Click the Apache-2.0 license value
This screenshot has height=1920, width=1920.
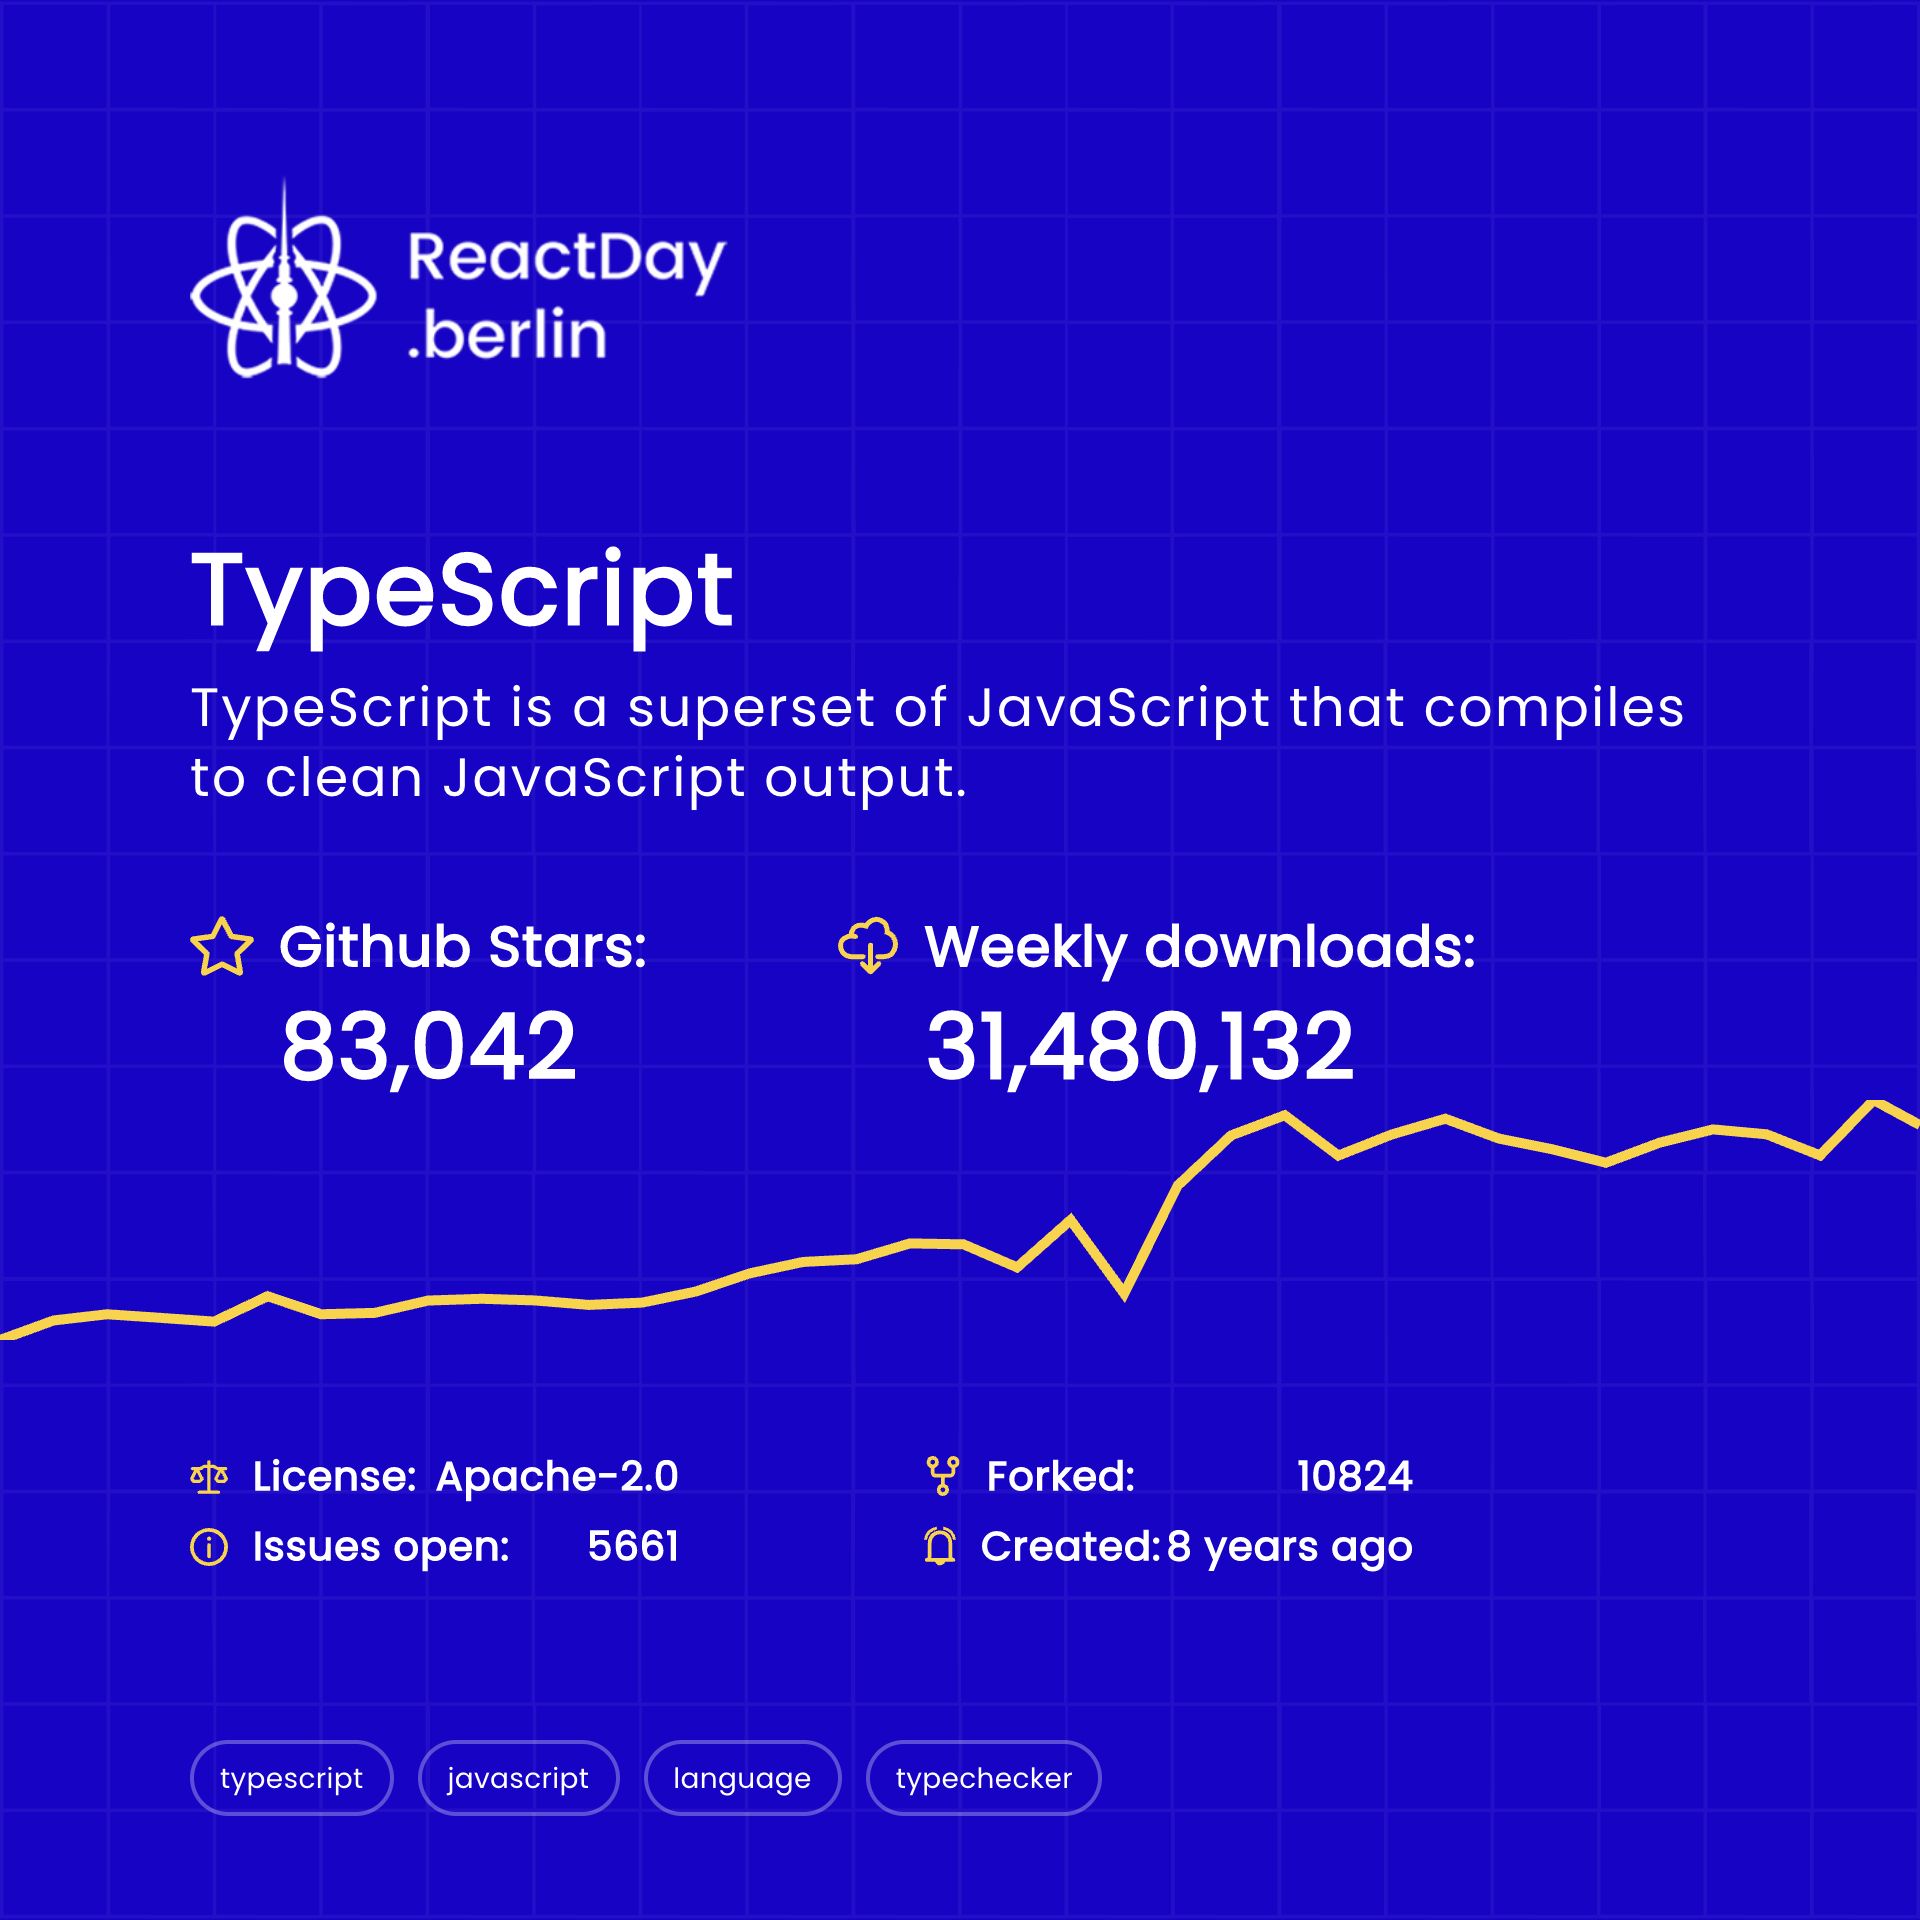(x=557, y=1476)
